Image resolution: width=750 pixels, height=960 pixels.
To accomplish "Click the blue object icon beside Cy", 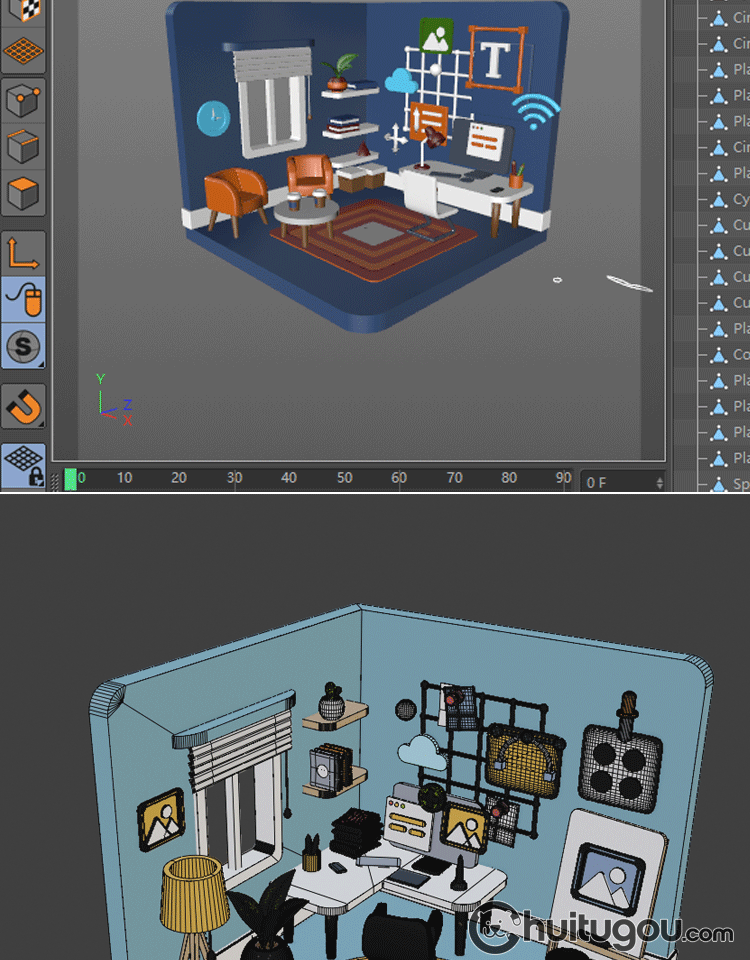I will tap(718, 200).
